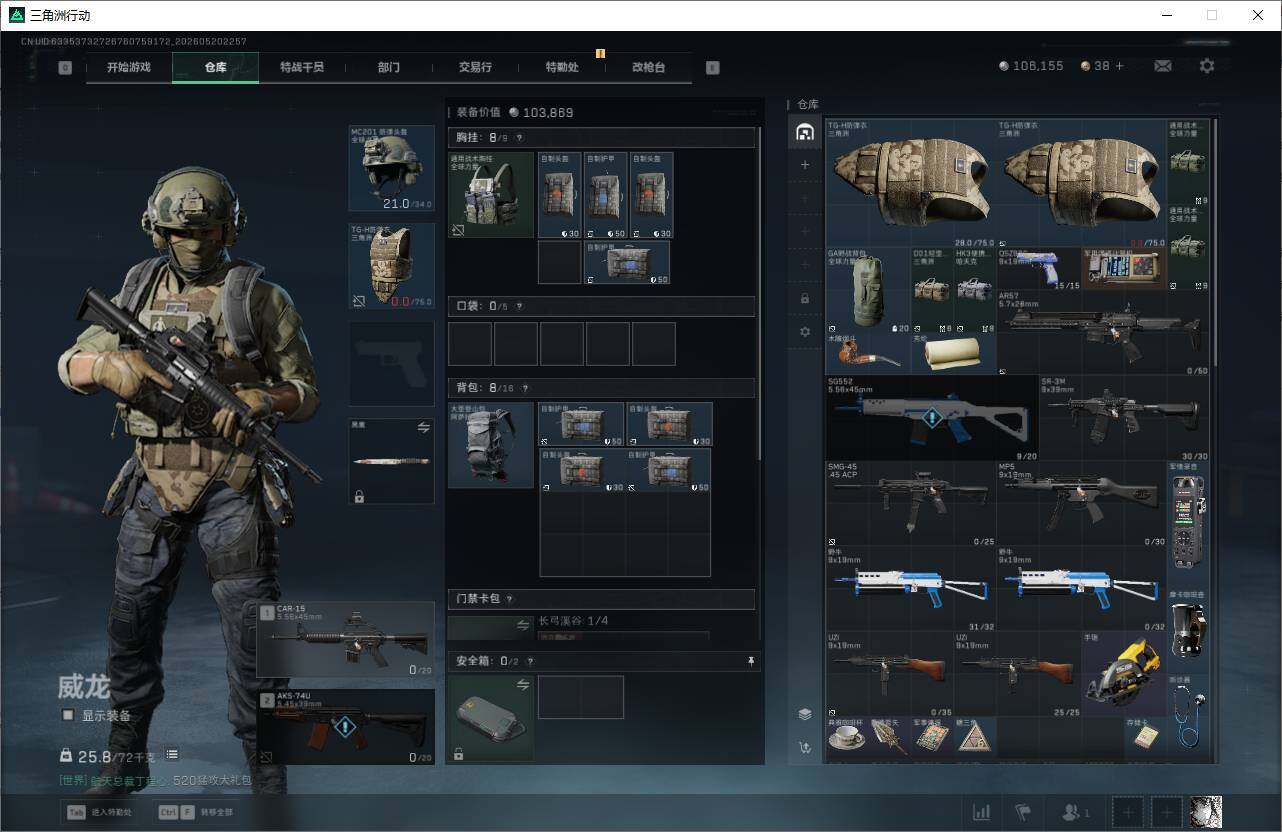Click the sort icon below stack icon
This screenshot has height=832, width=1282.
805,746
